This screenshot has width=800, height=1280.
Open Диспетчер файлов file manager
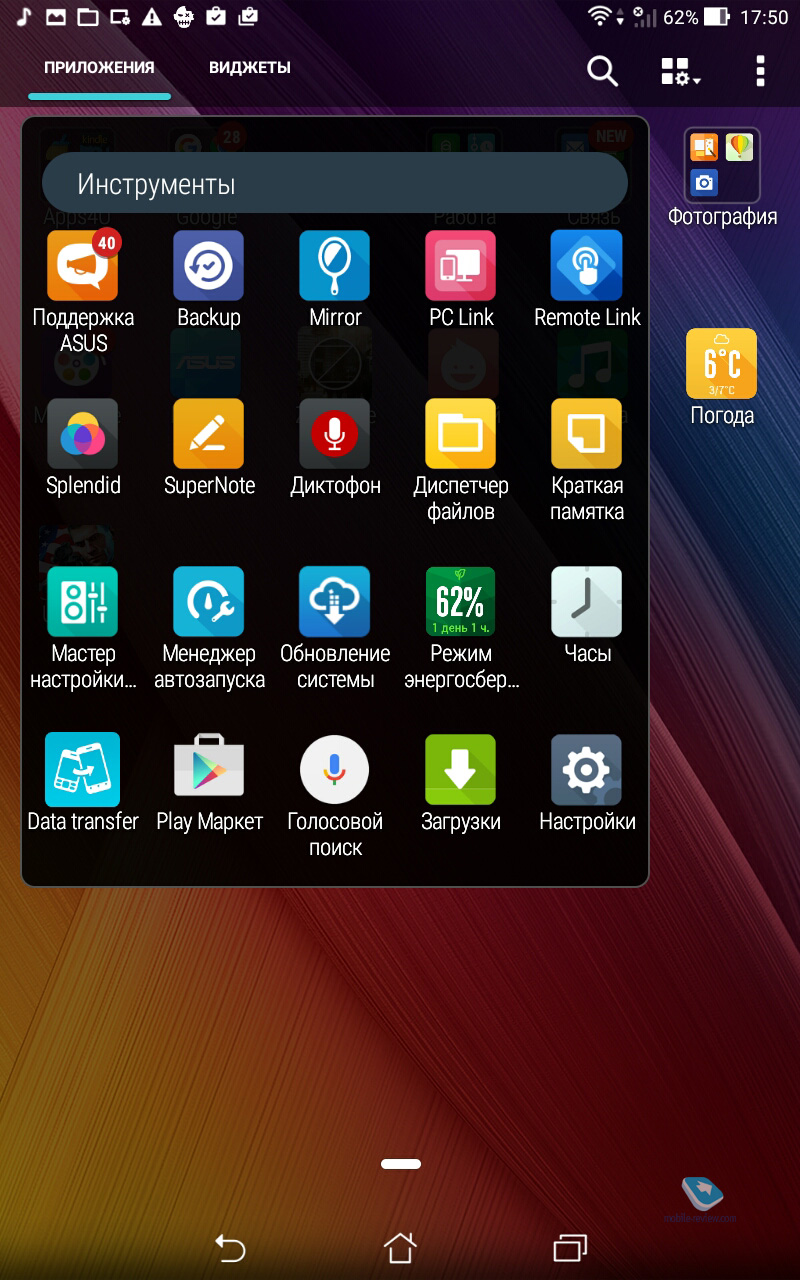click(x=461, y=434)
